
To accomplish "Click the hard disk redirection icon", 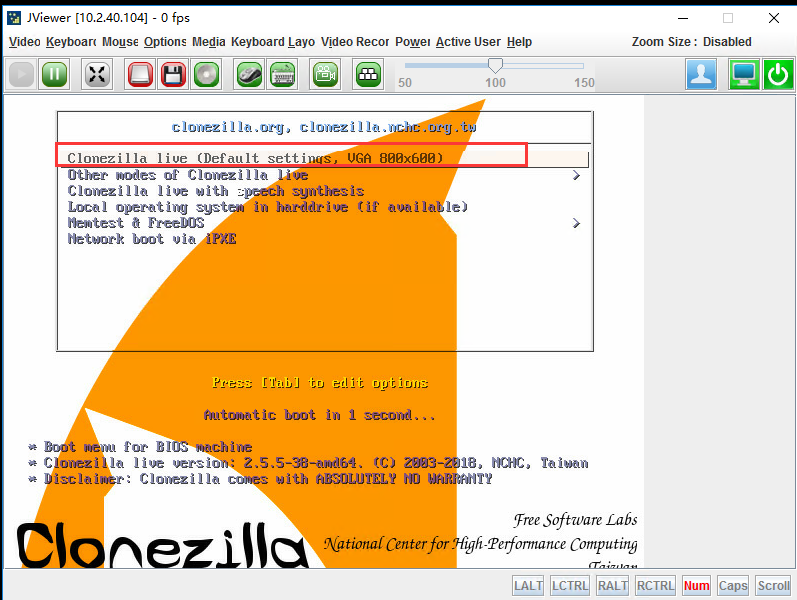I will (140, 74).
